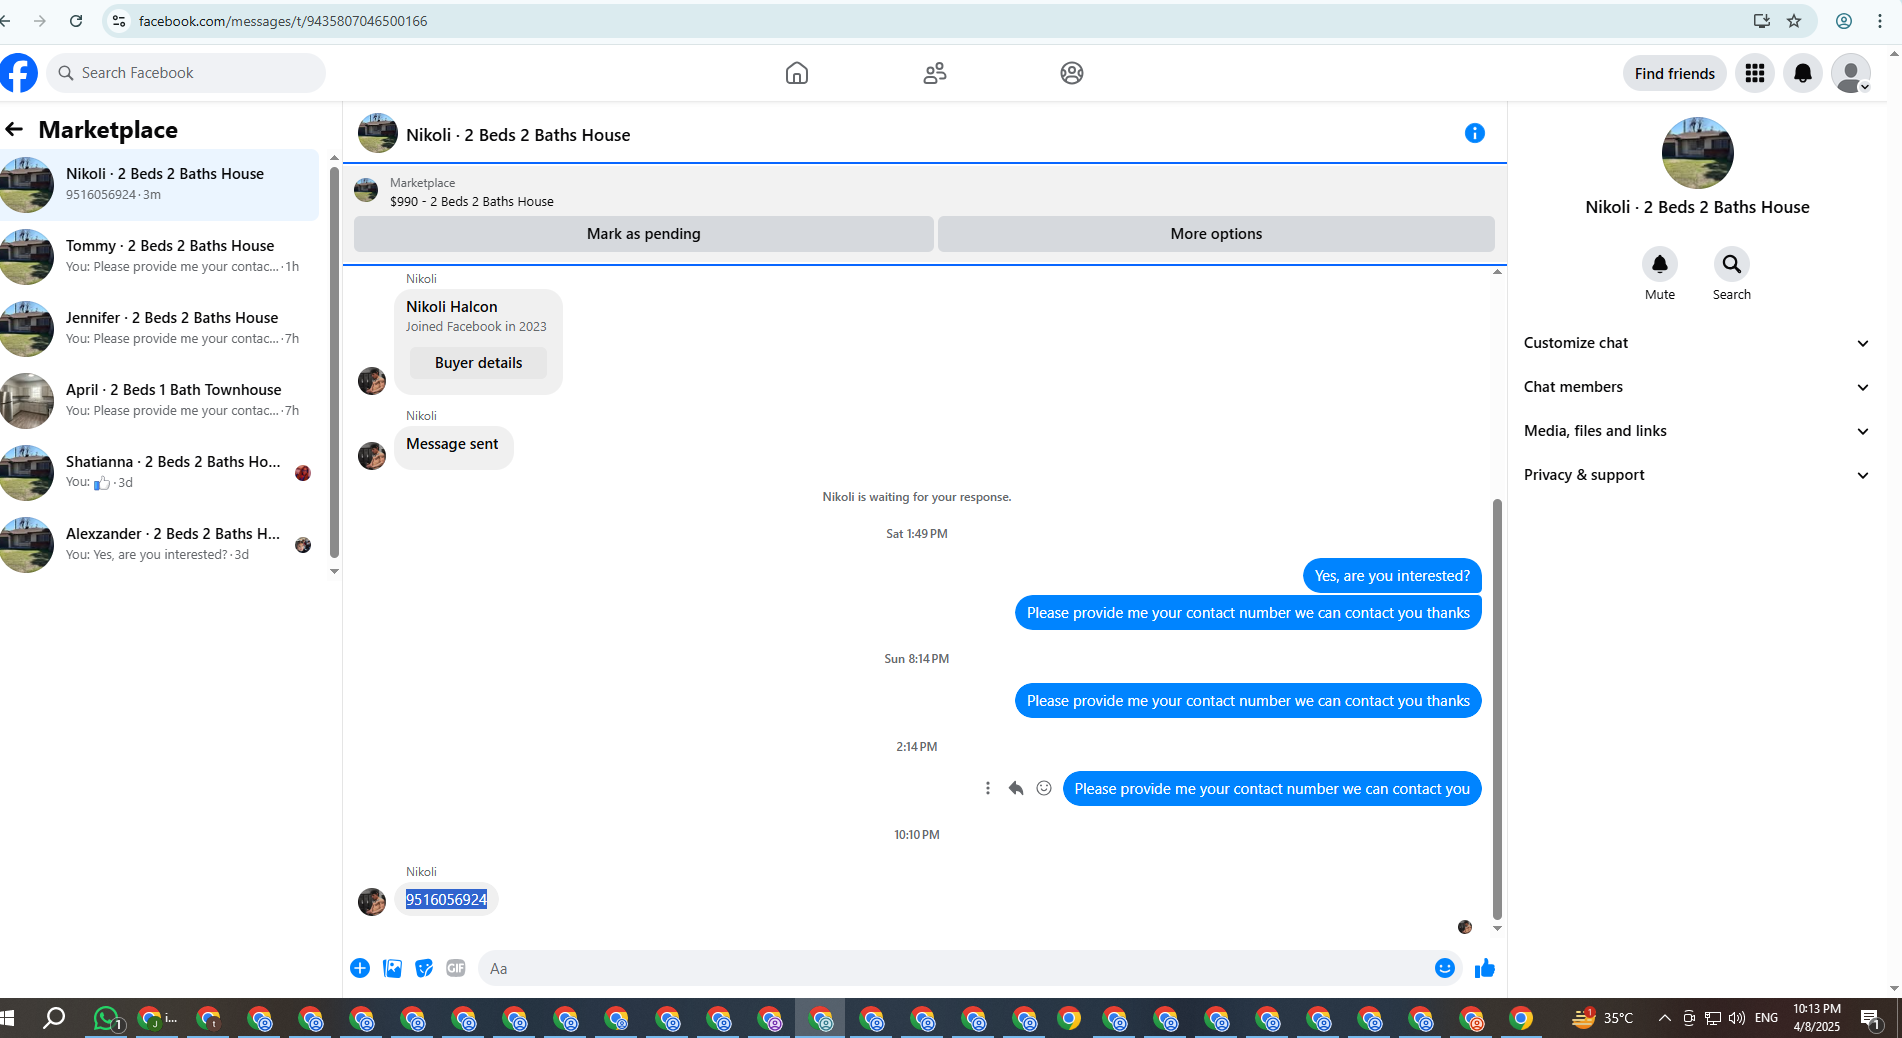Reply to message using the reply arrow

point(1016,788)
